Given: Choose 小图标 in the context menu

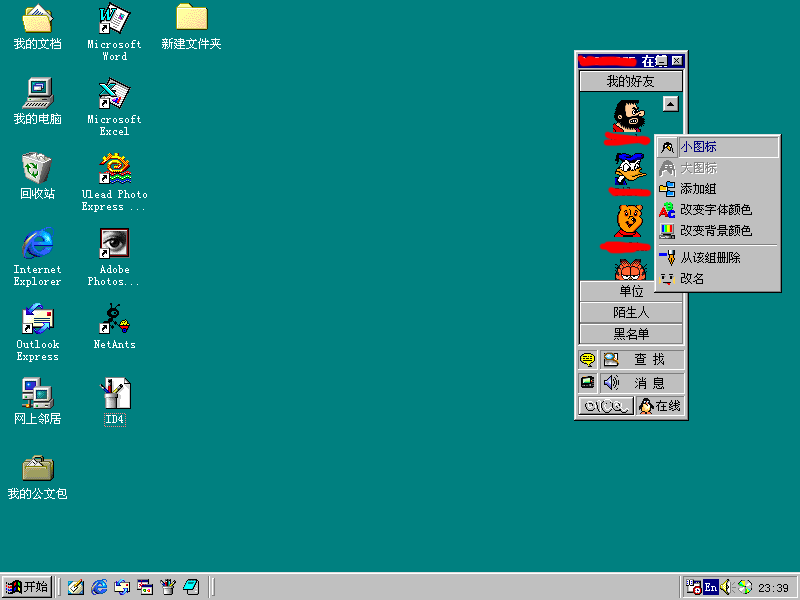Looking at the screenshot, I should [717, 147].
